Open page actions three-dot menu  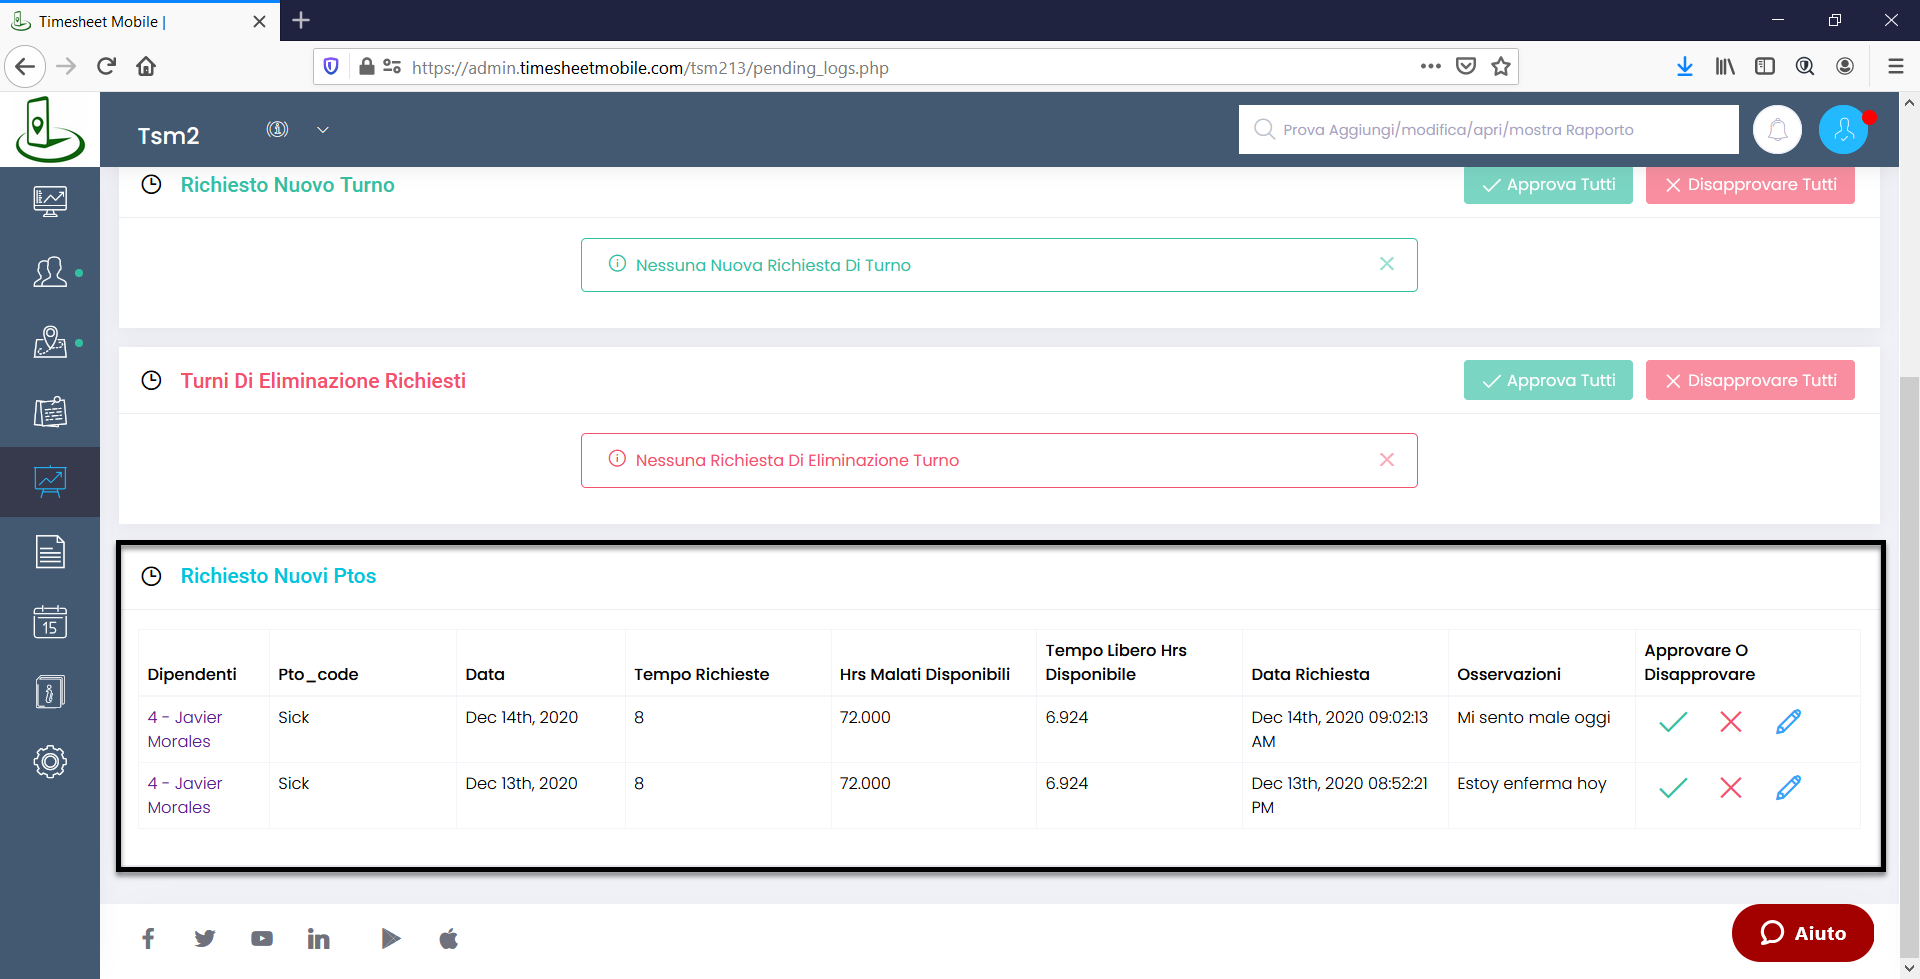[1430, 67]
